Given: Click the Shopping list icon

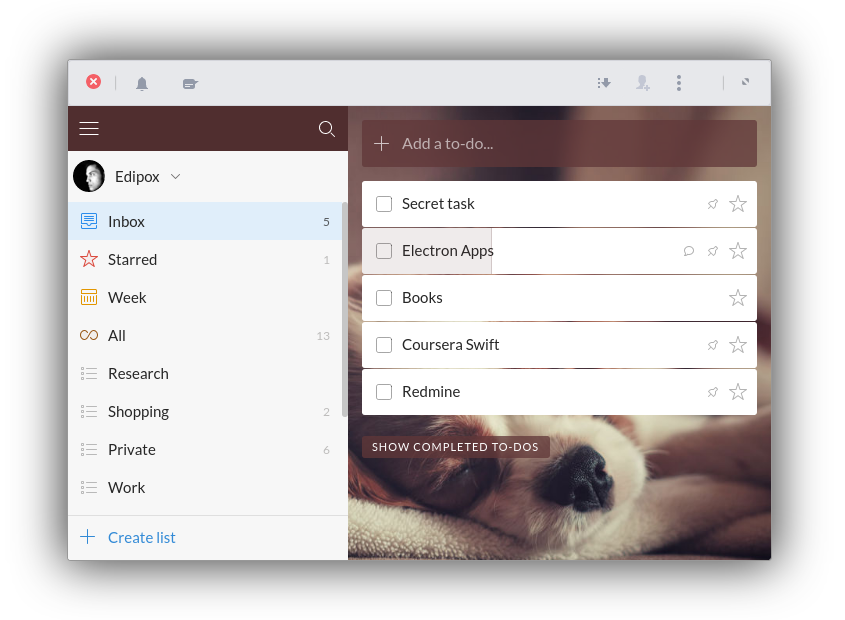Looking at the screenshot, I should (x=89, y=411).
